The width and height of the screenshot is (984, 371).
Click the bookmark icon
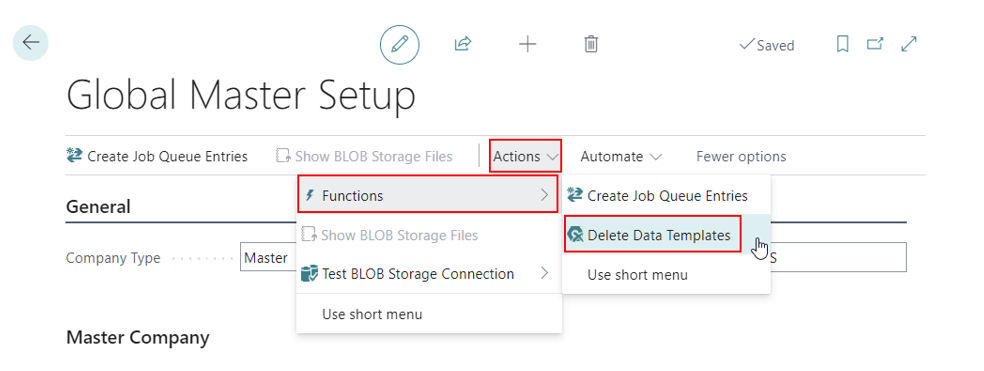tap(843, 44)
